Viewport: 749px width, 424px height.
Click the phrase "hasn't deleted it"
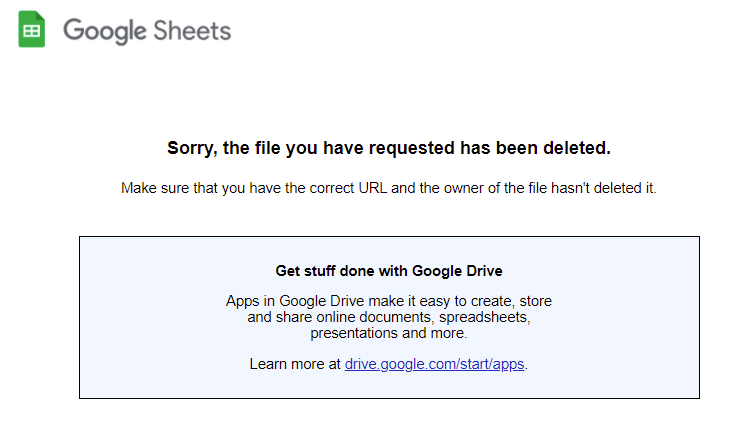pyautogui.click(x=603, y=188)
